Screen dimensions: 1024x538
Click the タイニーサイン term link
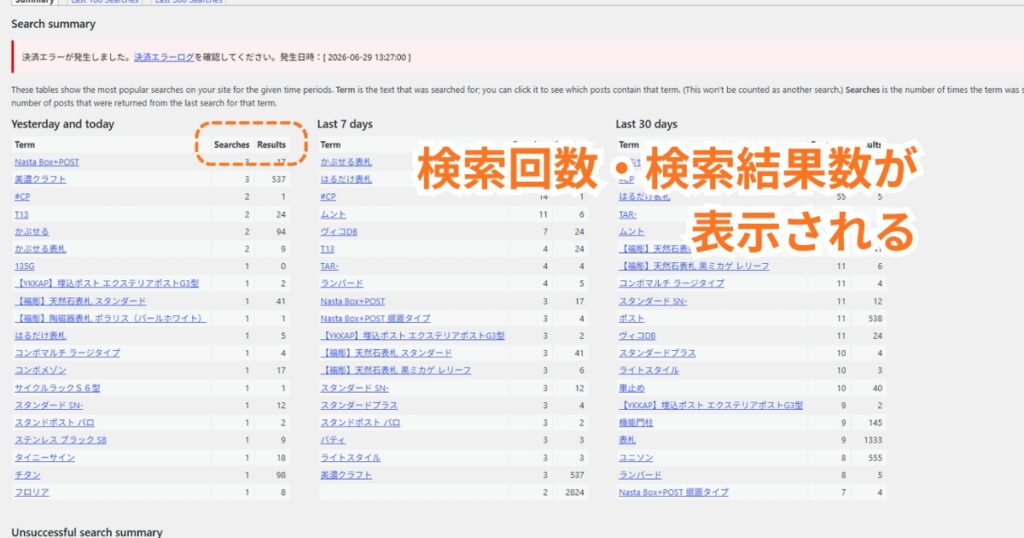point(44,458)
